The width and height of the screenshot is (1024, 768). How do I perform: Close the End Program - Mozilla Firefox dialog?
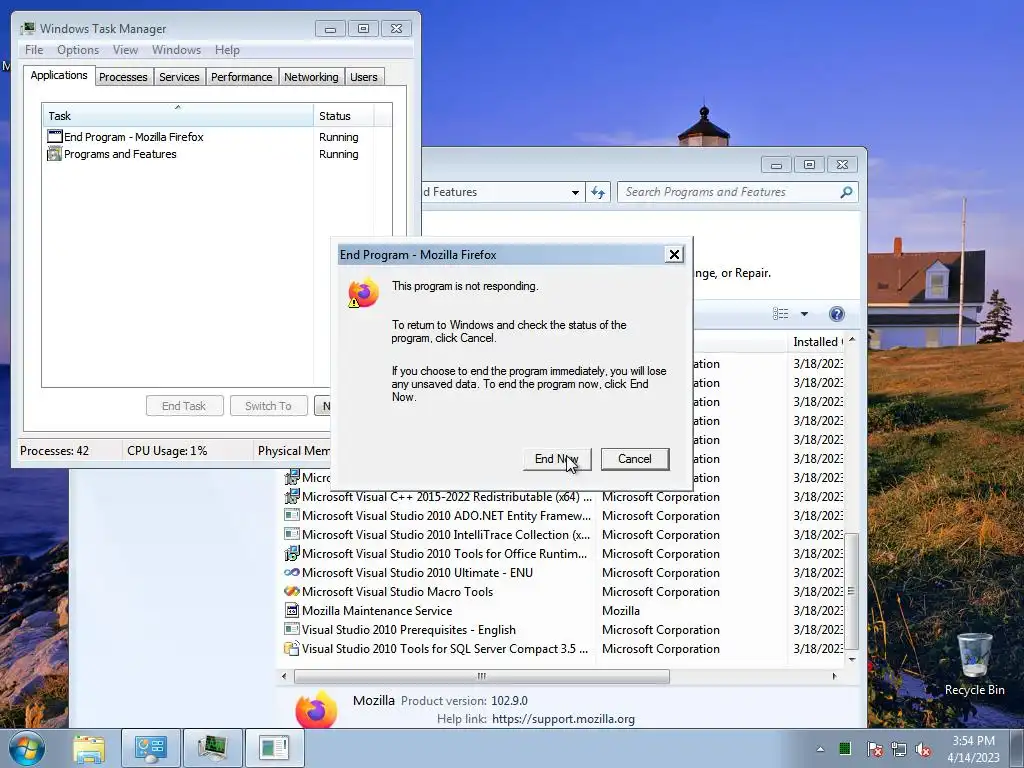pos(674,255)
